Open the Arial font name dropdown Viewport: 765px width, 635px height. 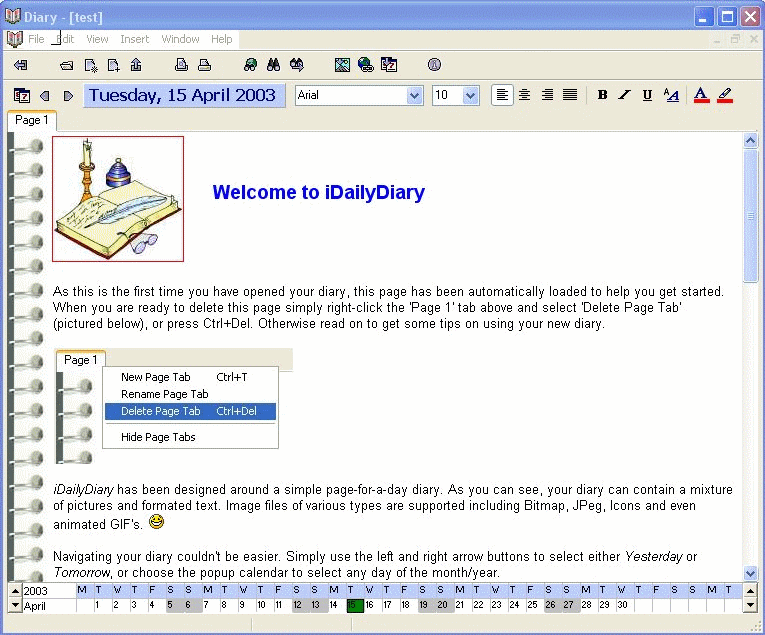tap(415, 96)
